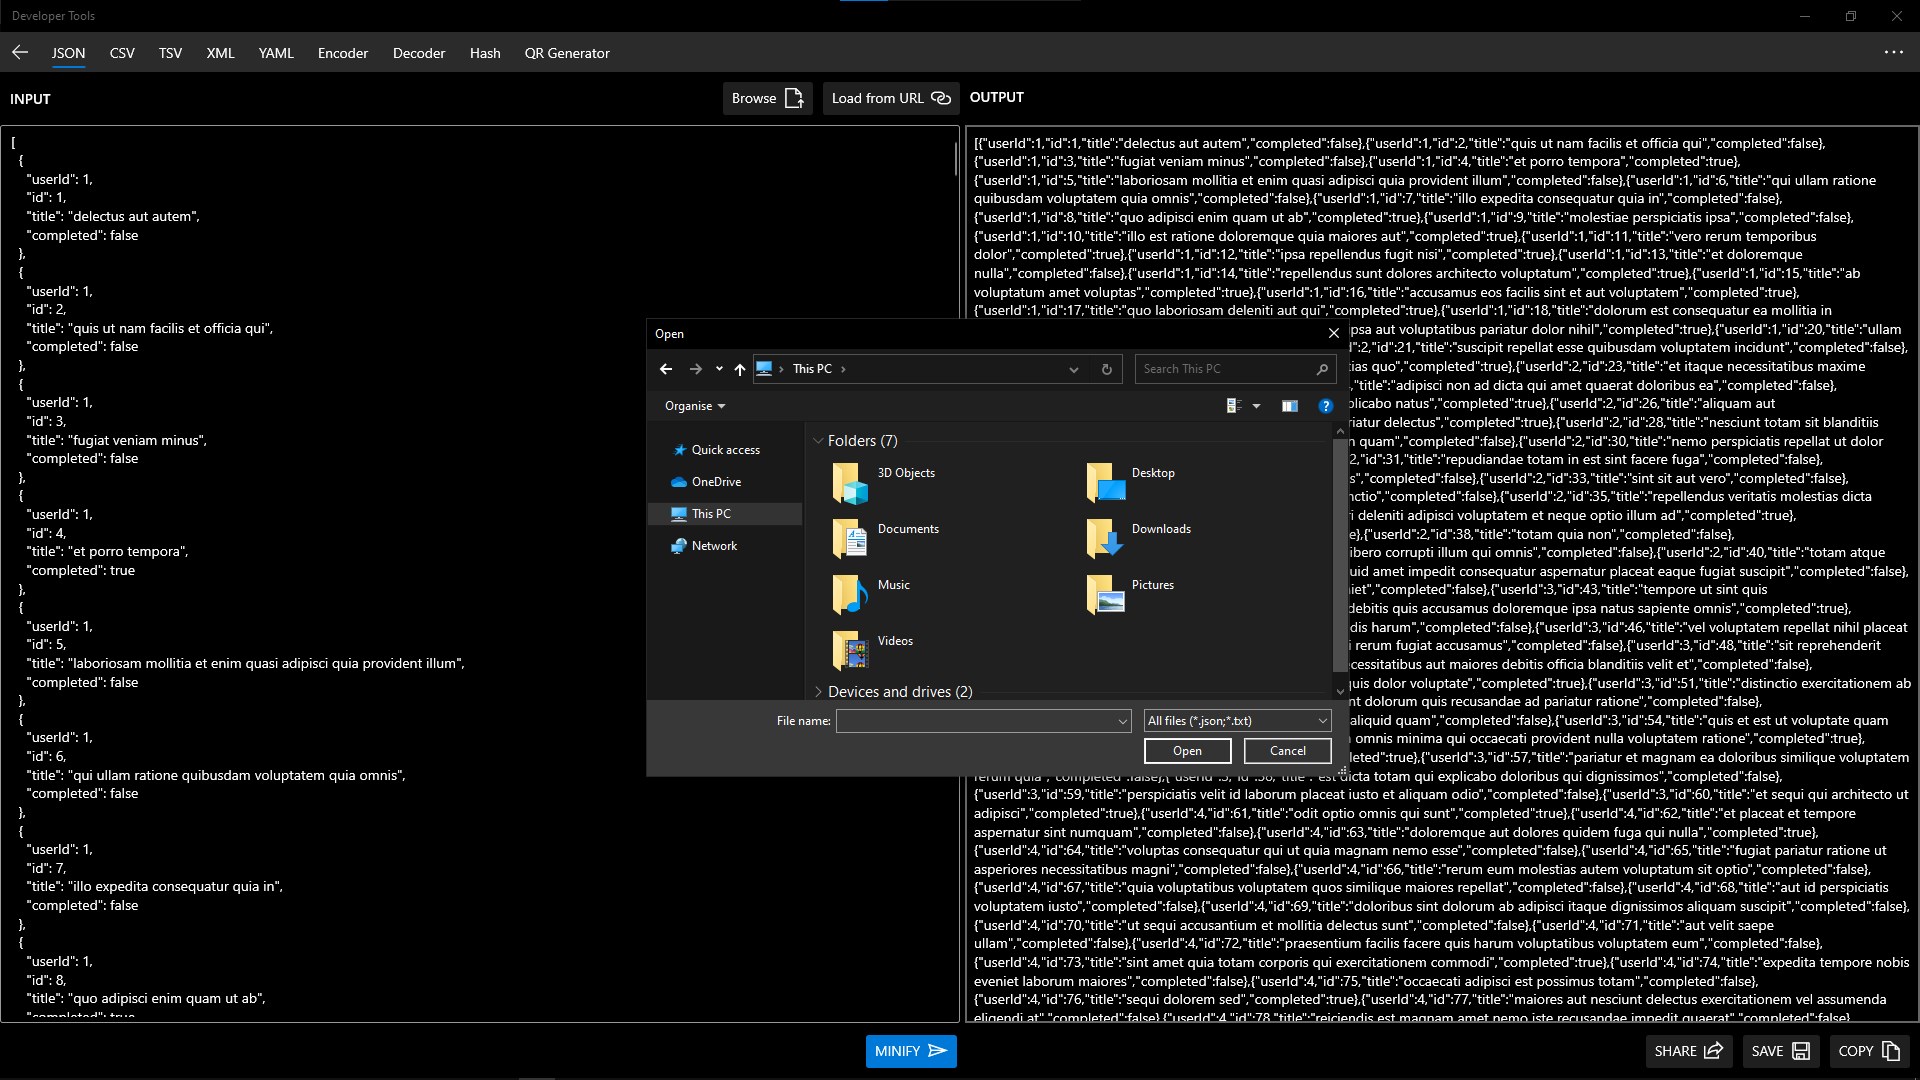Click the Load from URL link icon
The width and height of the screenshot is (1920, 1080).
click(x=940, y=98)
